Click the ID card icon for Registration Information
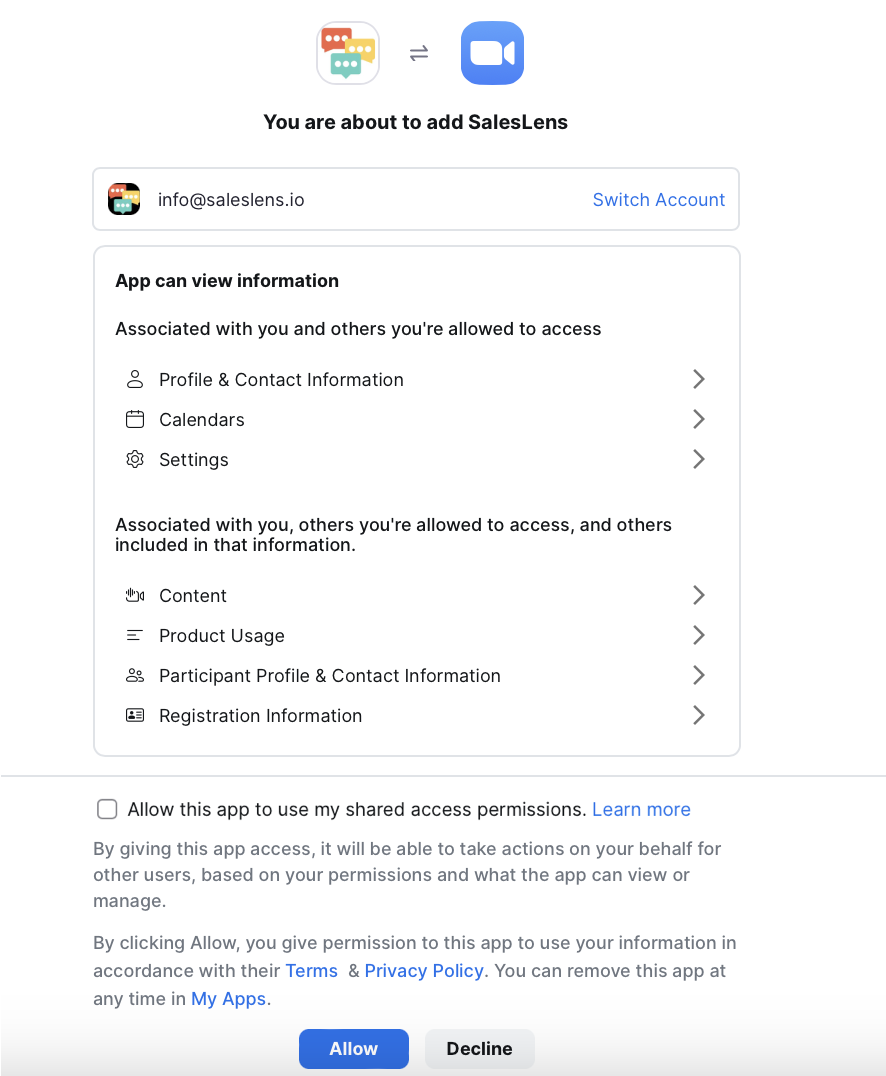Screen dimensions: 886x1076 pos(135,716)
